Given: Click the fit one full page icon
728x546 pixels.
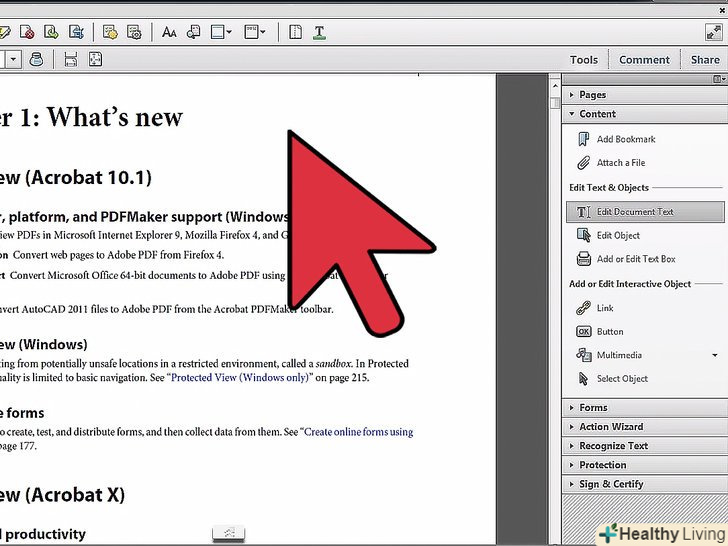Looking at the screenshot, I should click(95, 59).
